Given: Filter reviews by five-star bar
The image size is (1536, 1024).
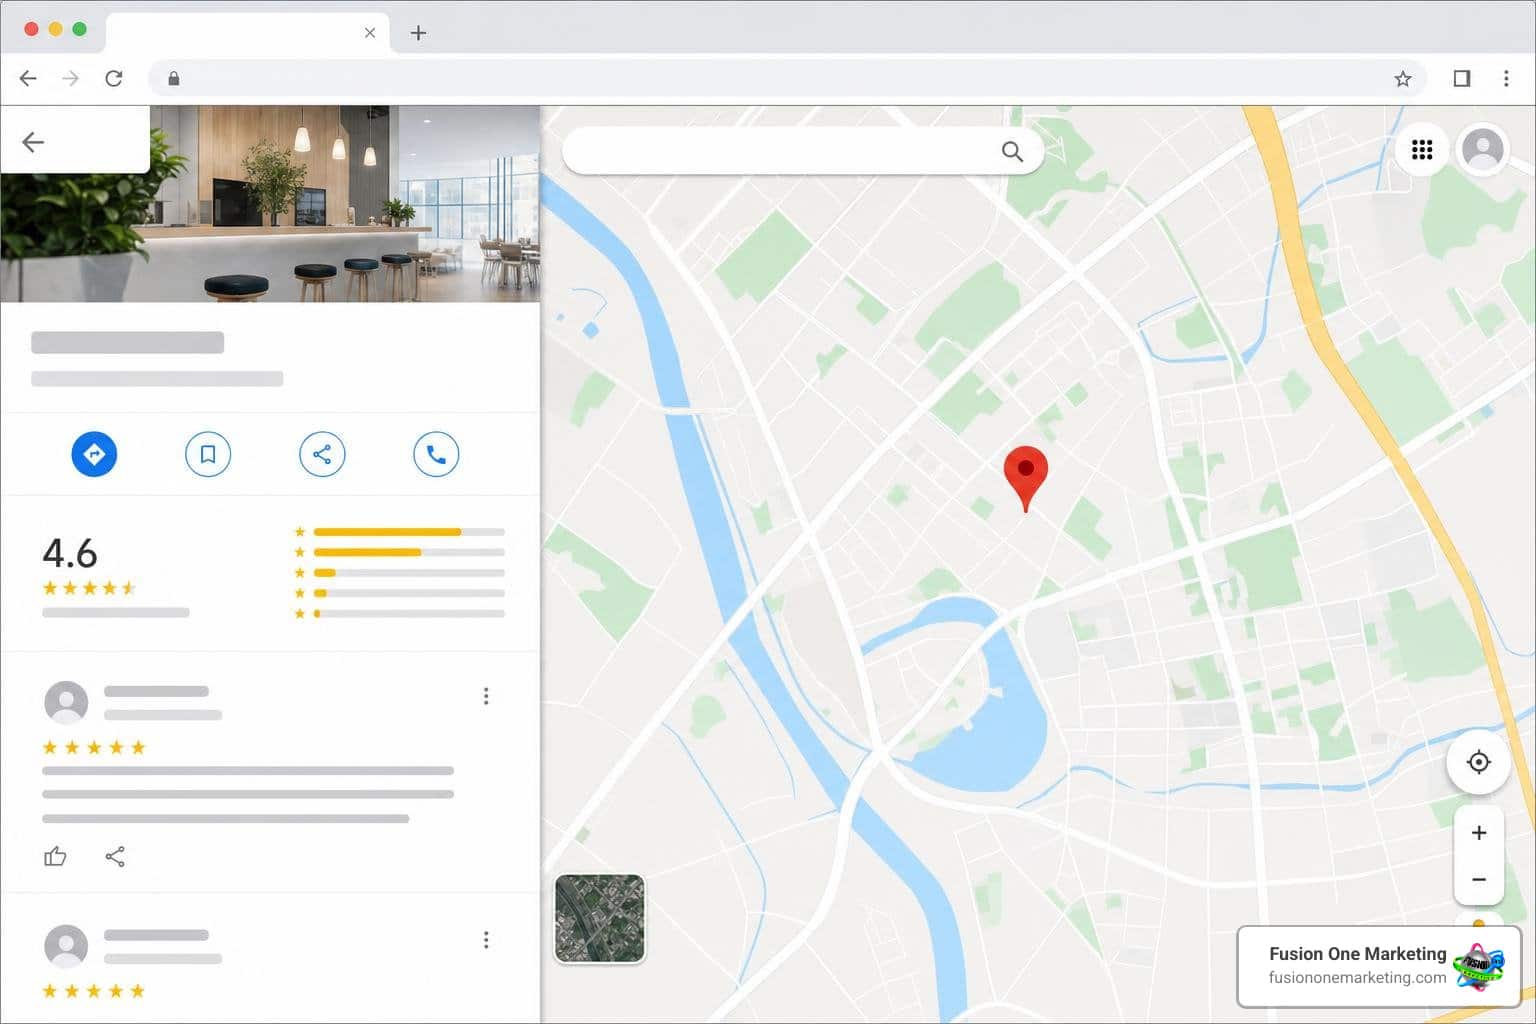Looking at the screenshot, I should [400, 532].
